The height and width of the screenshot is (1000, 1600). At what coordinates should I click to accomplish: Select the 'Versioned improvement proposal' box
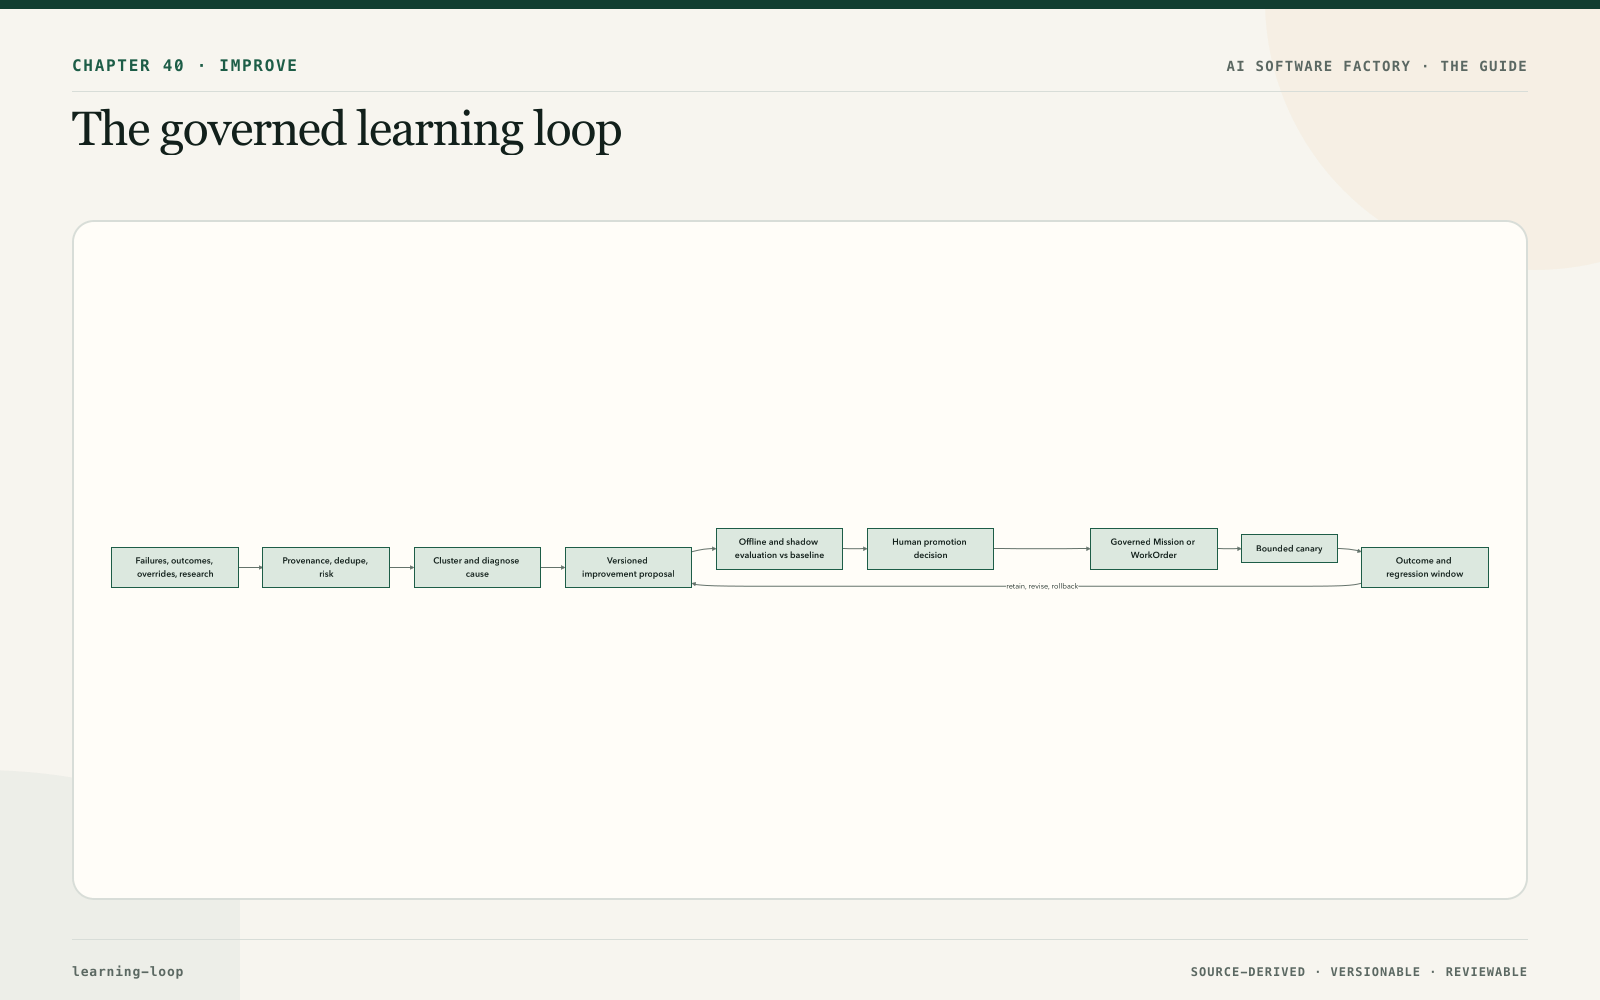click(x=628, y=567)
